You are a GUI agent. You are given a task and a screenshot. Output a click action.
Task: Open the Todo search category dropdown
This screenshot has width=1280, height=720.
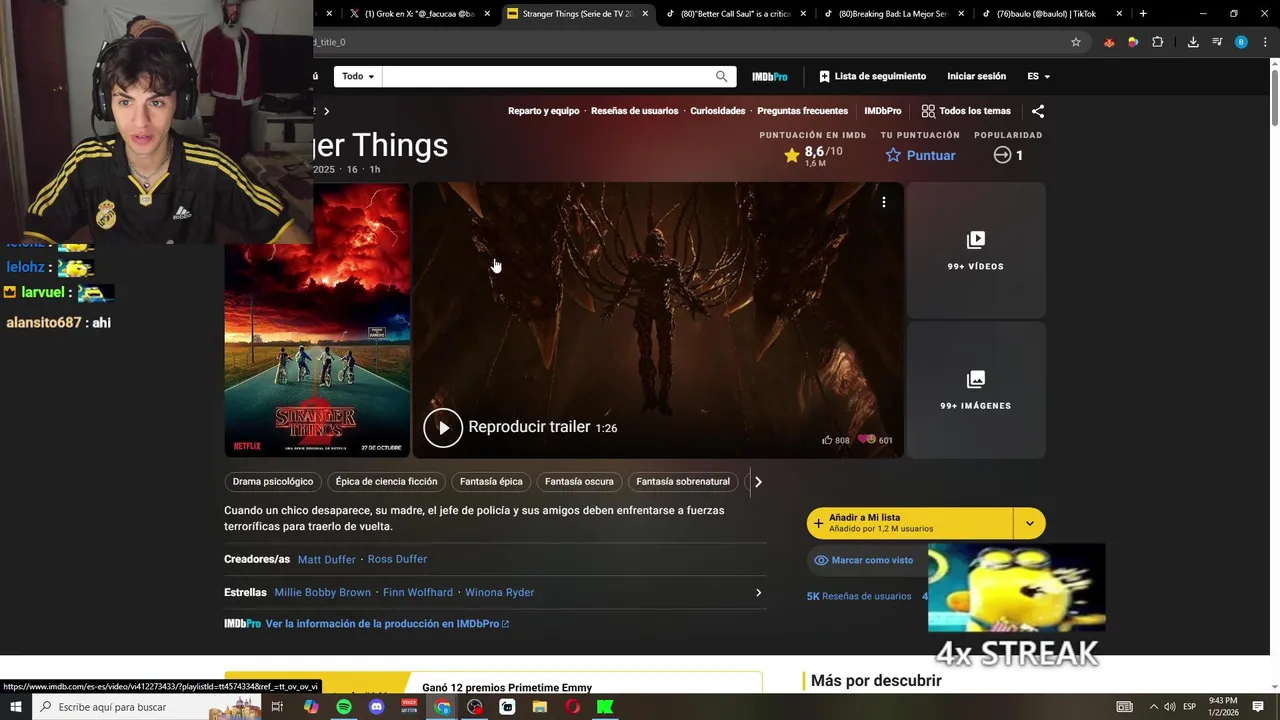(x=358, y=77)
